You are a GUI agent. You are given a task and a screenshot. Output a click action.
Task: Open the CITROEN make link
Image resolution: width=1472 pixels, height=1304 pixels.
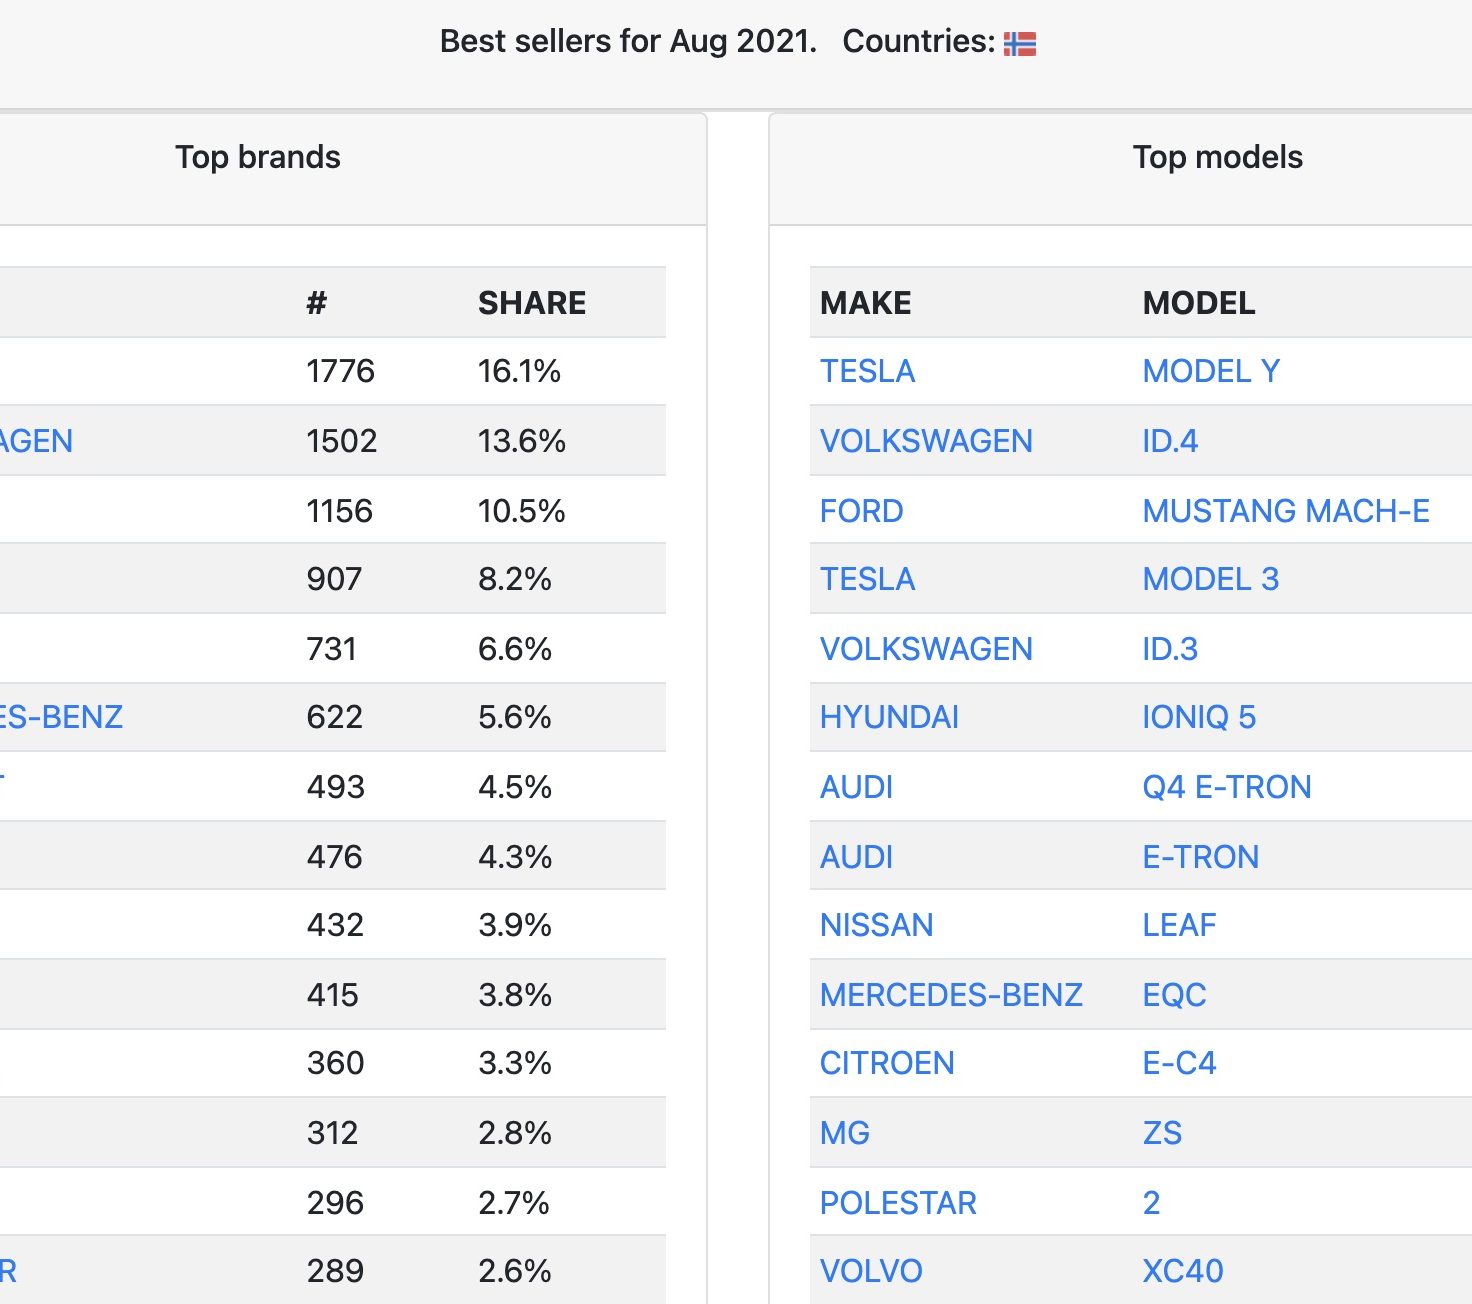pyautogui.click(x=887, y=1063)
